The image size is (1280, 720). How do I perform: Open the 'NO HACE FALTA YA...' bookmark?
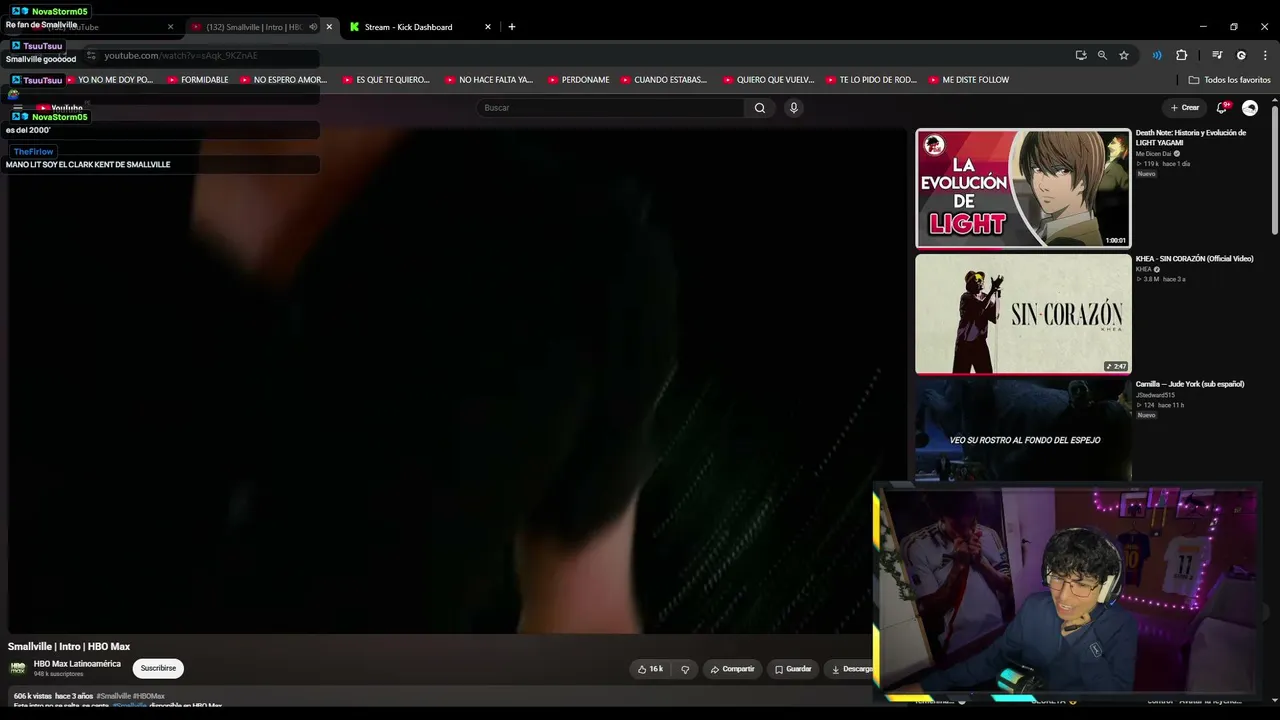[x=489, y=80]
